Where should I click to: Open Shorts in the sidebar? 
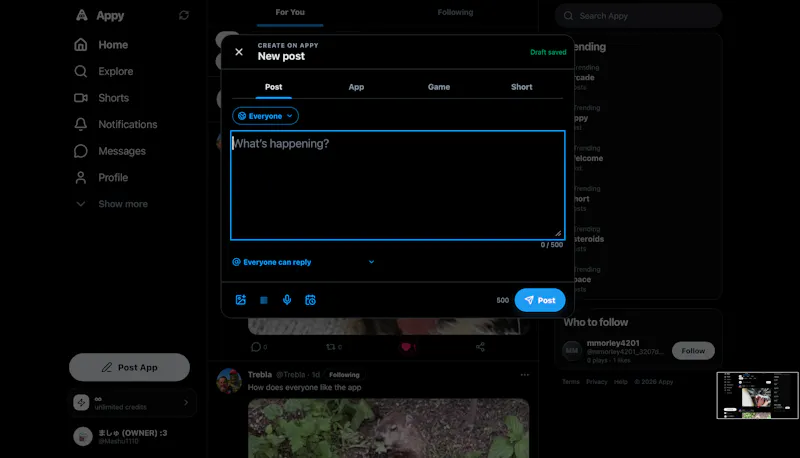tap(113, 98)
